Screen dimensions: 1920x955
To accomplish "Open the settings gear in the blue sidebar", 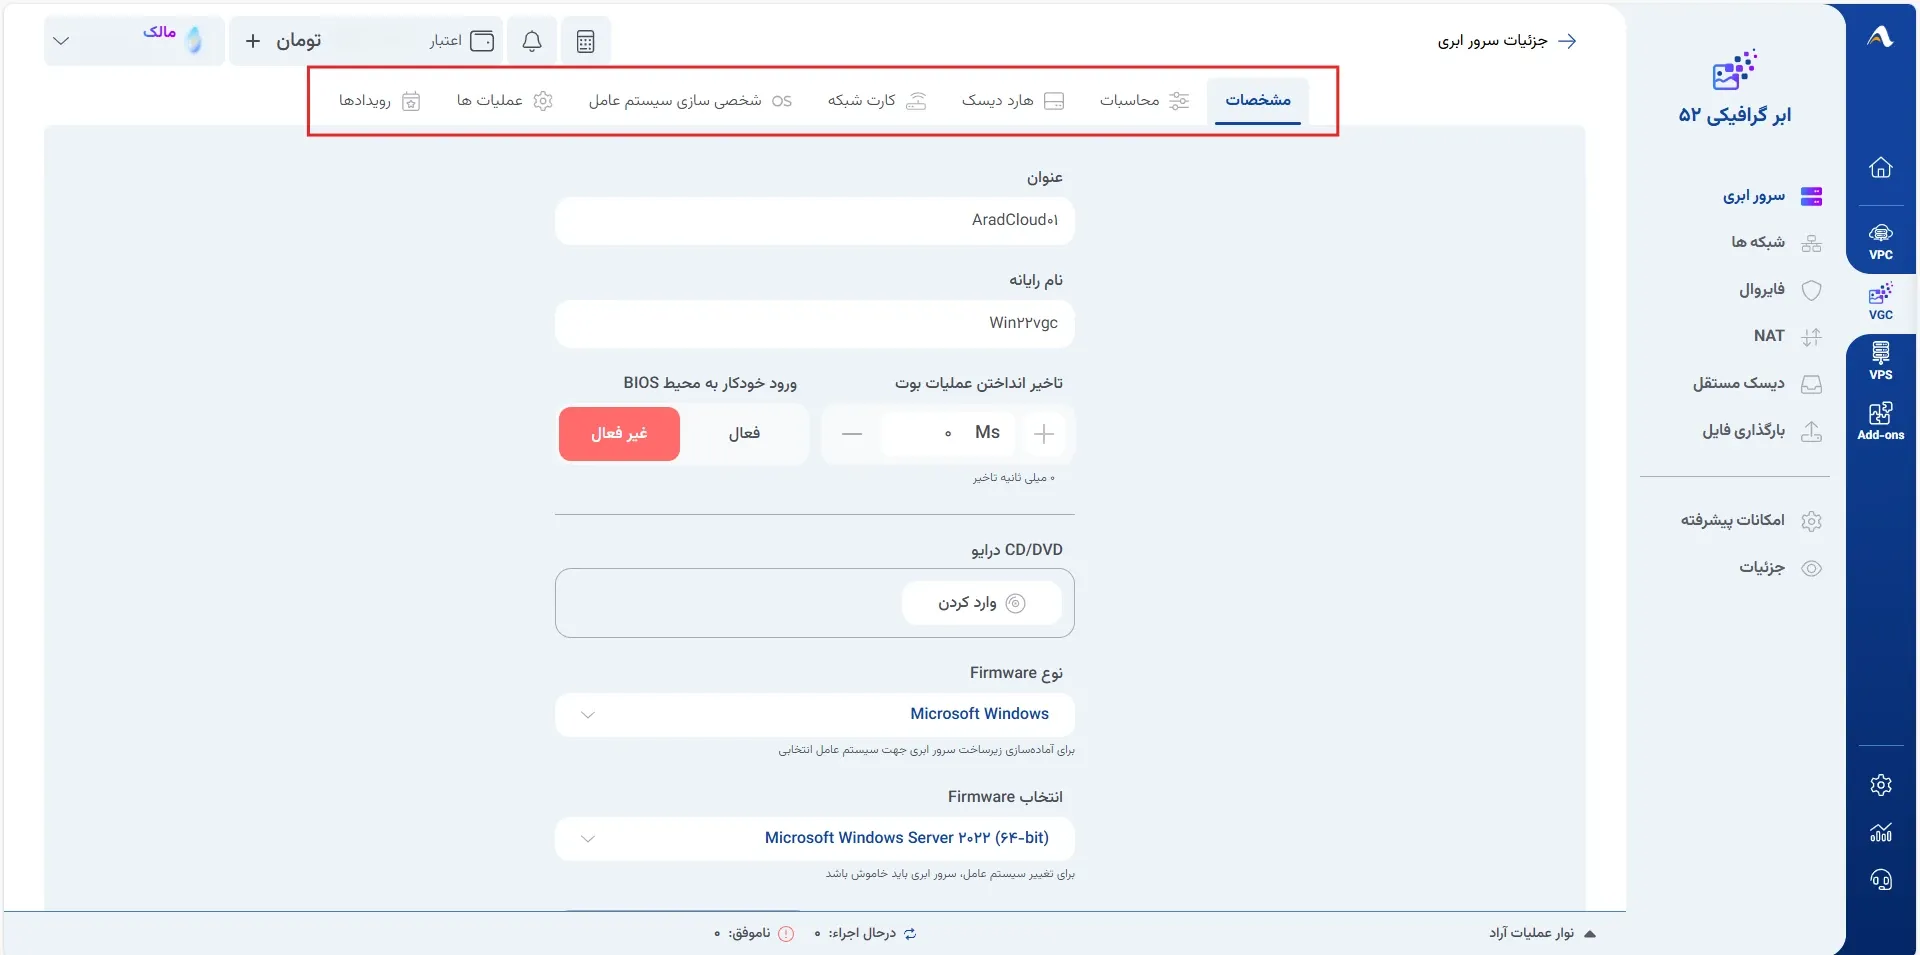I will point(1881,785).
